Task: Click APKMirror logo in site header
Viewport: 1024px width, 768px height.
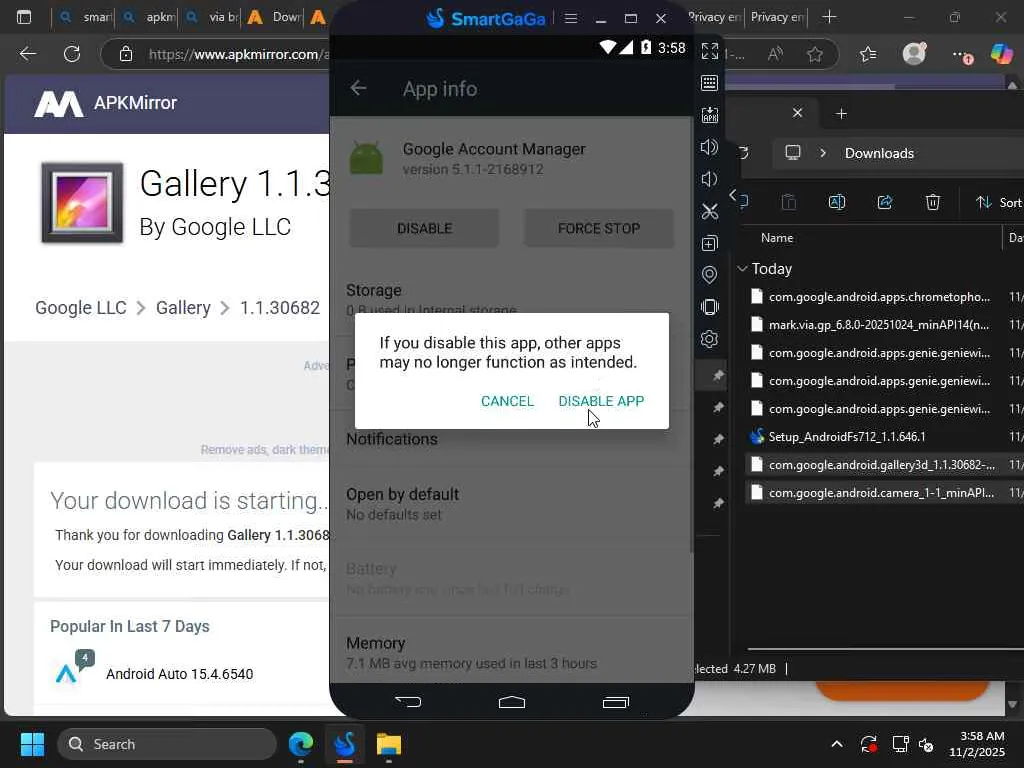Action: (105, 103)
